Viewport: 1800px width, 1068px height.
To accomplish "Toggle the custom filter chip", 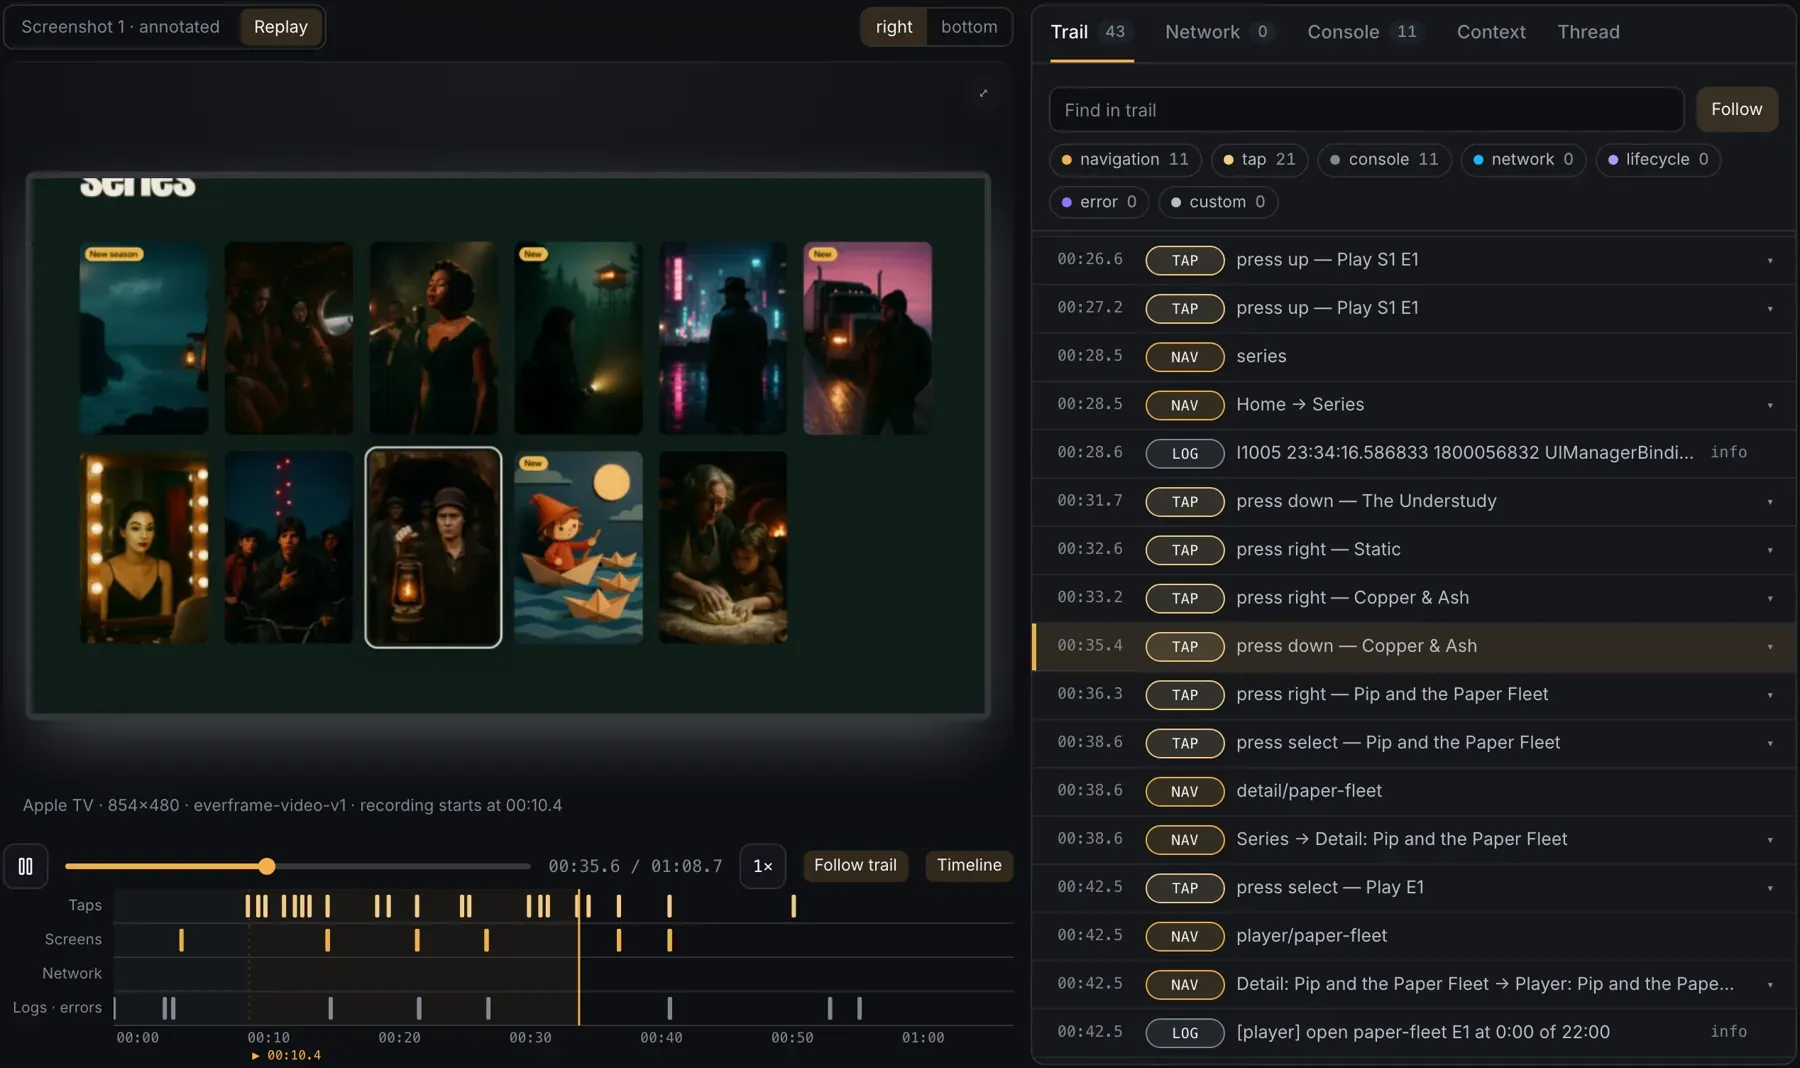I will (1218, 202).
